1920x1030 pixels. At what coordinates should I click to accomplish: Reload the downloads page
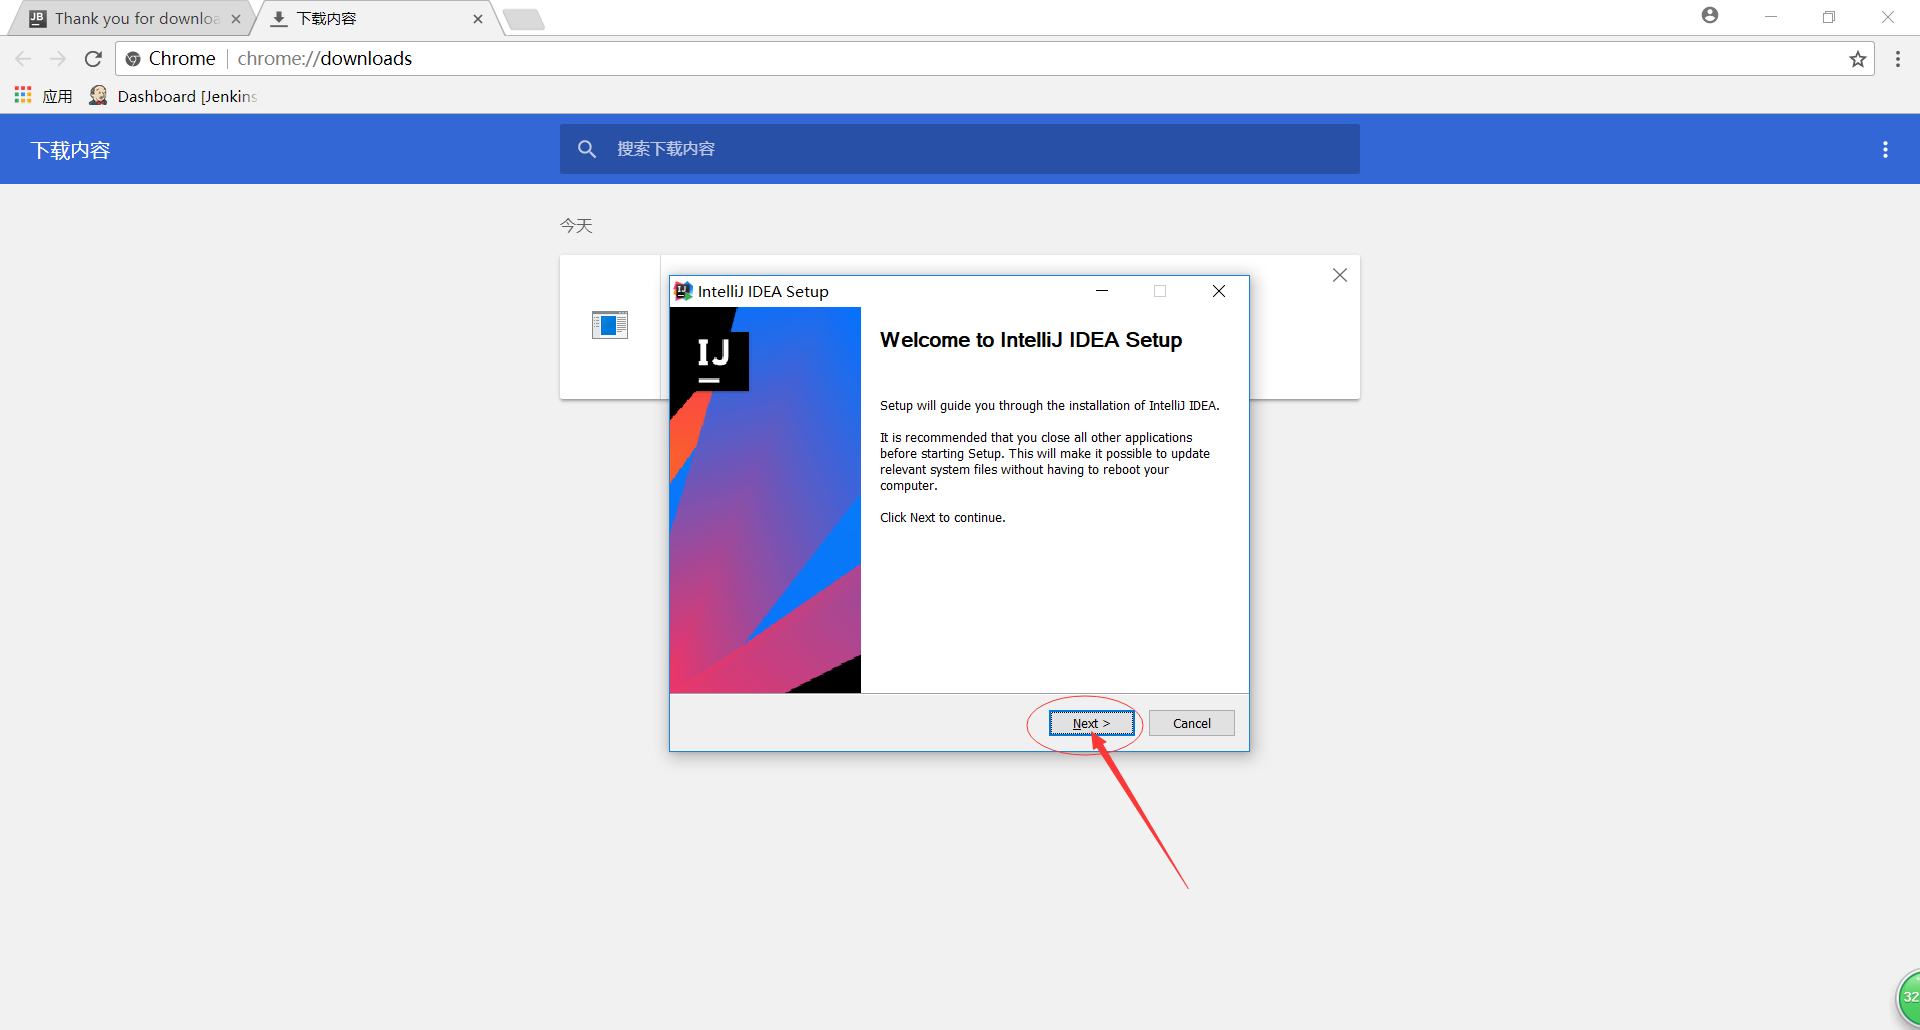tap(93, 59)
